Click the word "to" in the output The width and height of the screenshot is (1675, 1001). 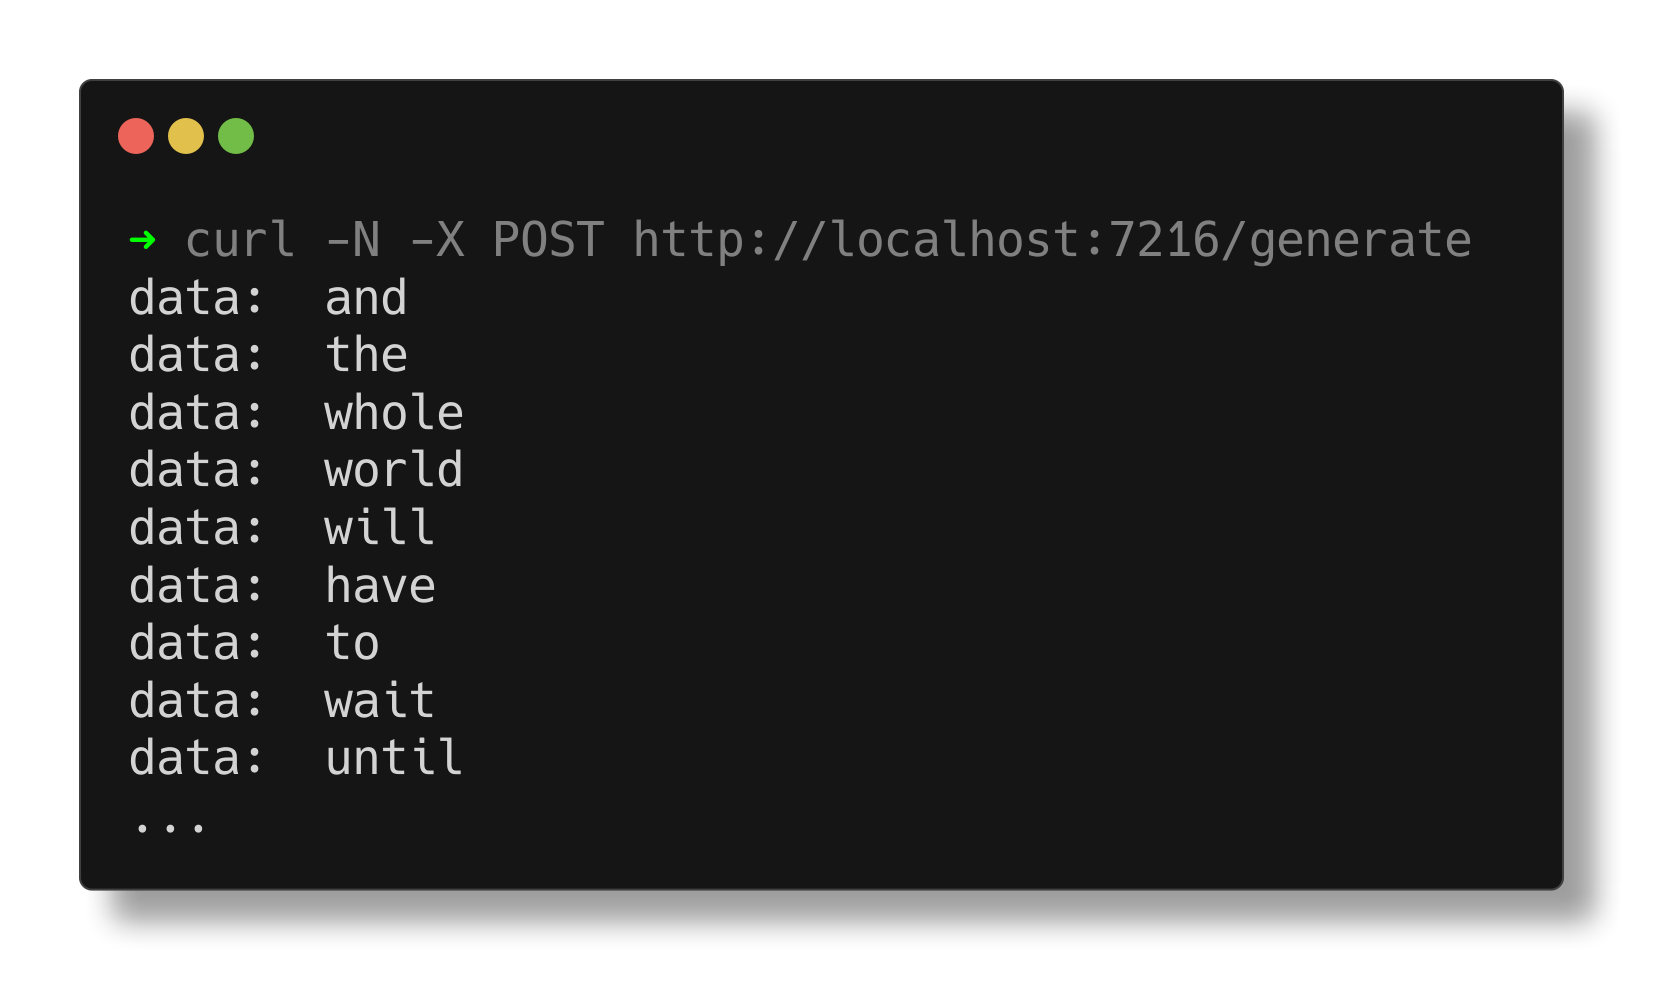352,643
